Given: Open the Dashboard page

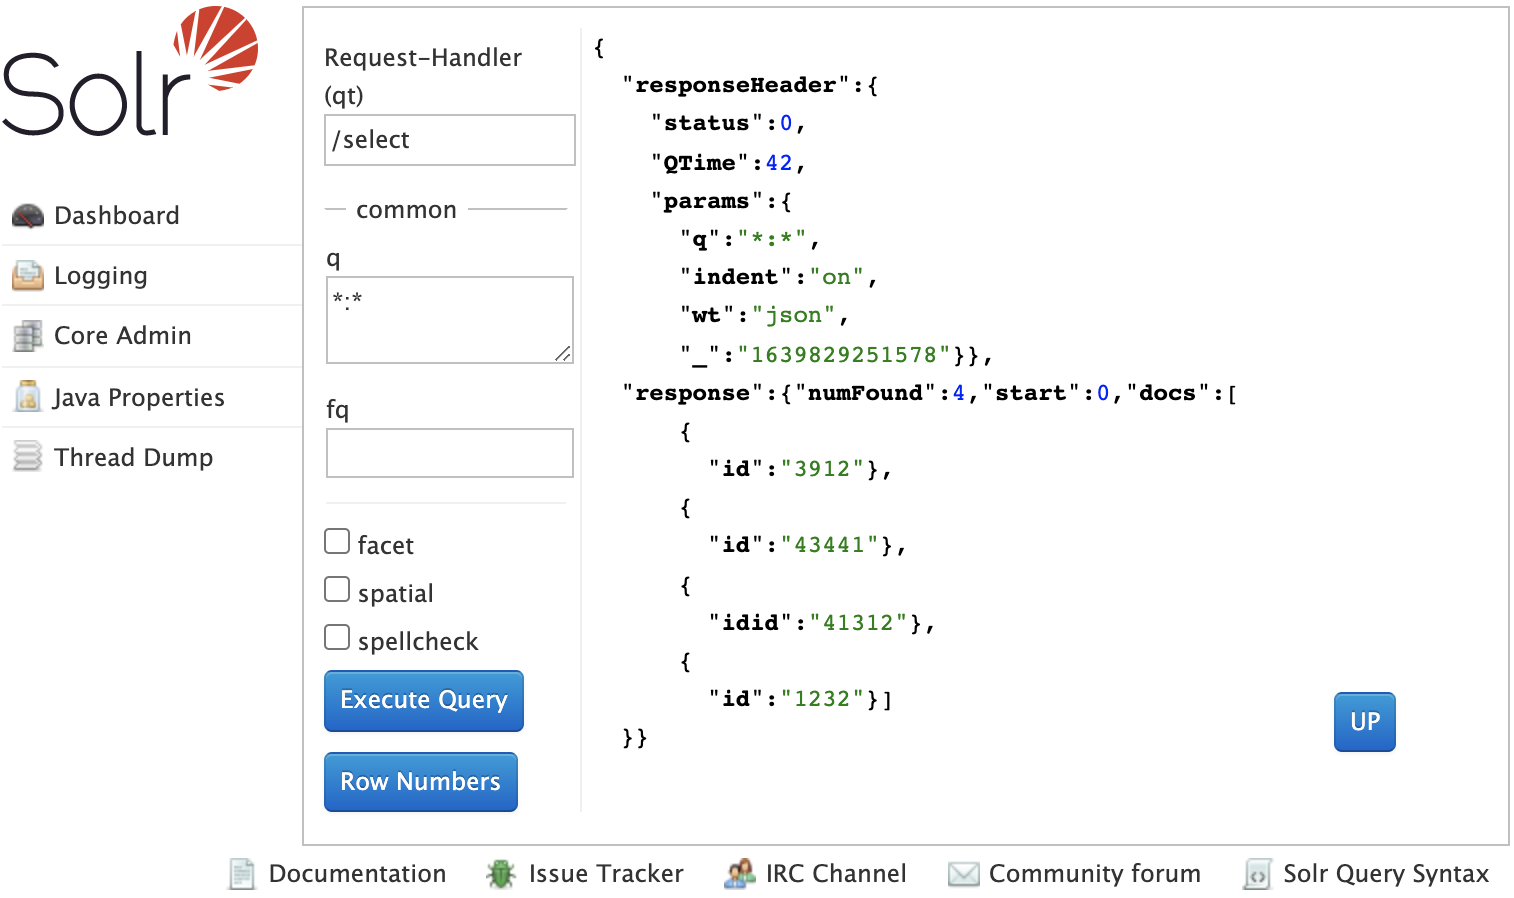Looking at the screenshot, I should tap(117, 215).
